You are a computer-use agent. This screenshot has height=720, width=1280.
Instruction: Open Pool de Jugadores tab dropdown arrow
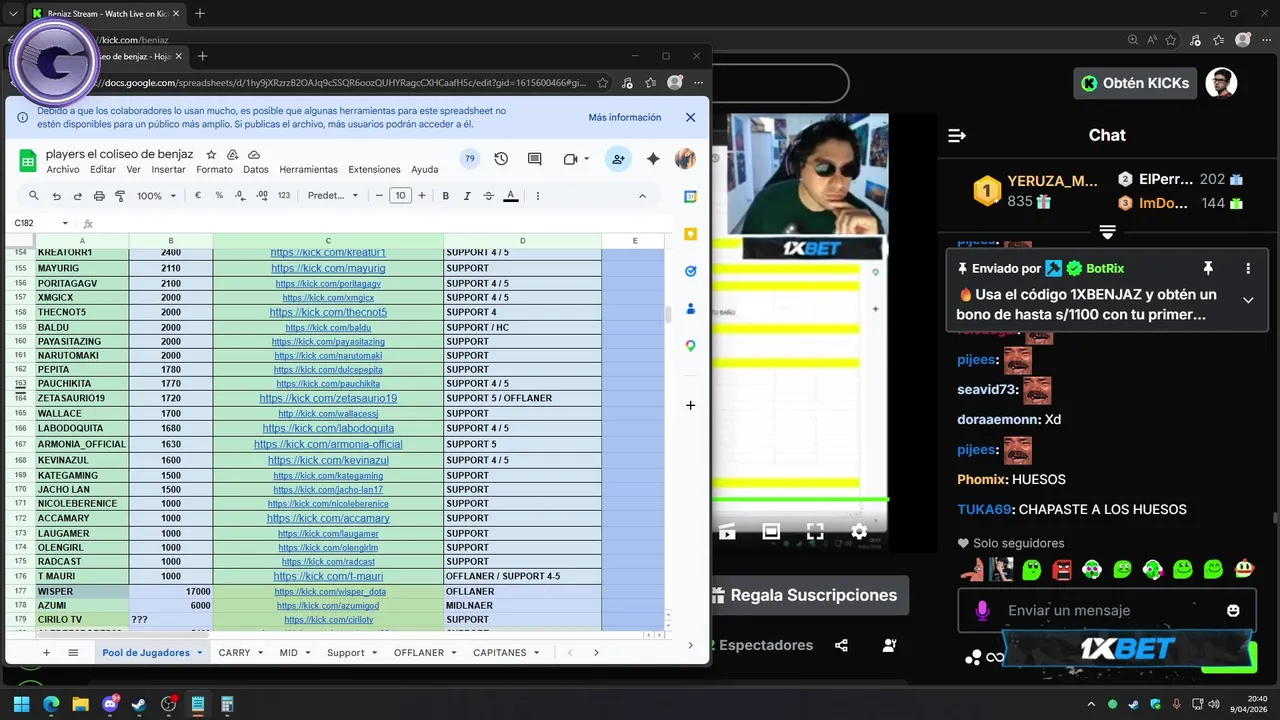click(200, 653)
